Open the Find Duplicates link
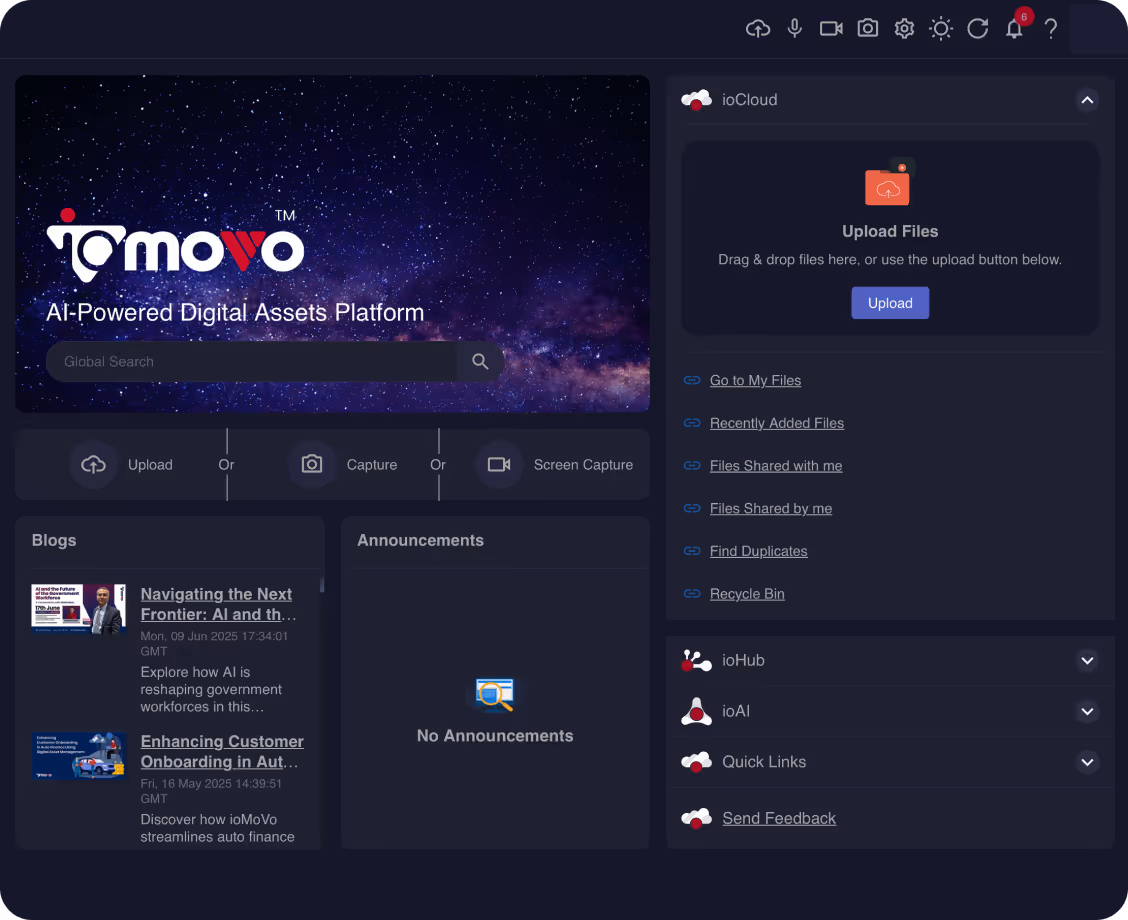The width and height of the screenshot is (1128, 920). (x=758, y=551)
